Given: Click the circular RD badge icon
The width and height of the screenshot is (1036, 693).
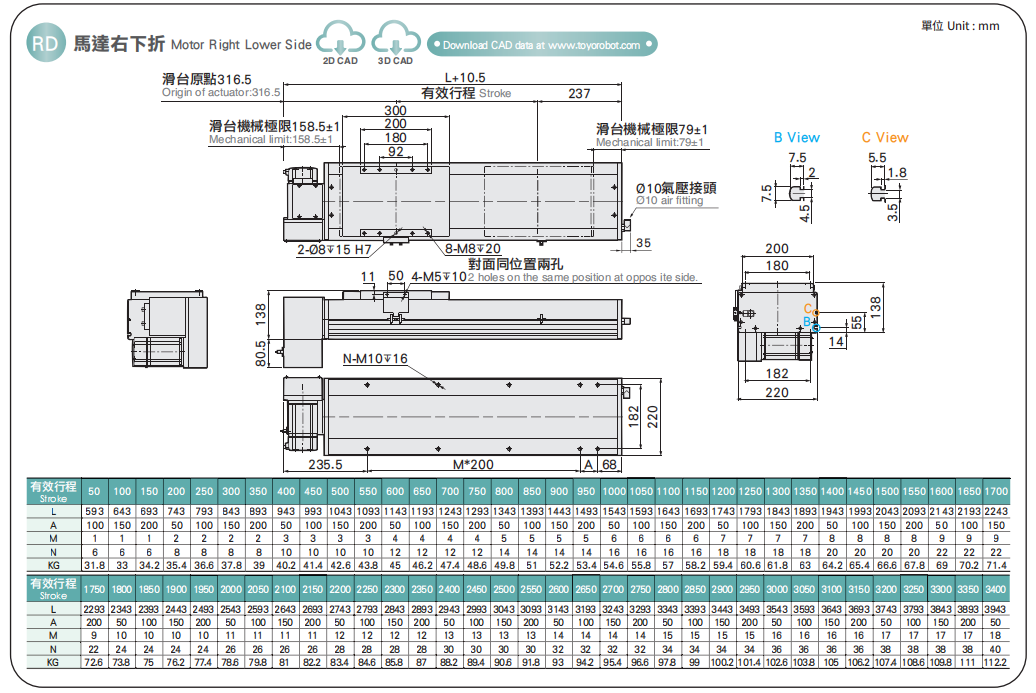Looking at the screenshot, I should point(43,44).
